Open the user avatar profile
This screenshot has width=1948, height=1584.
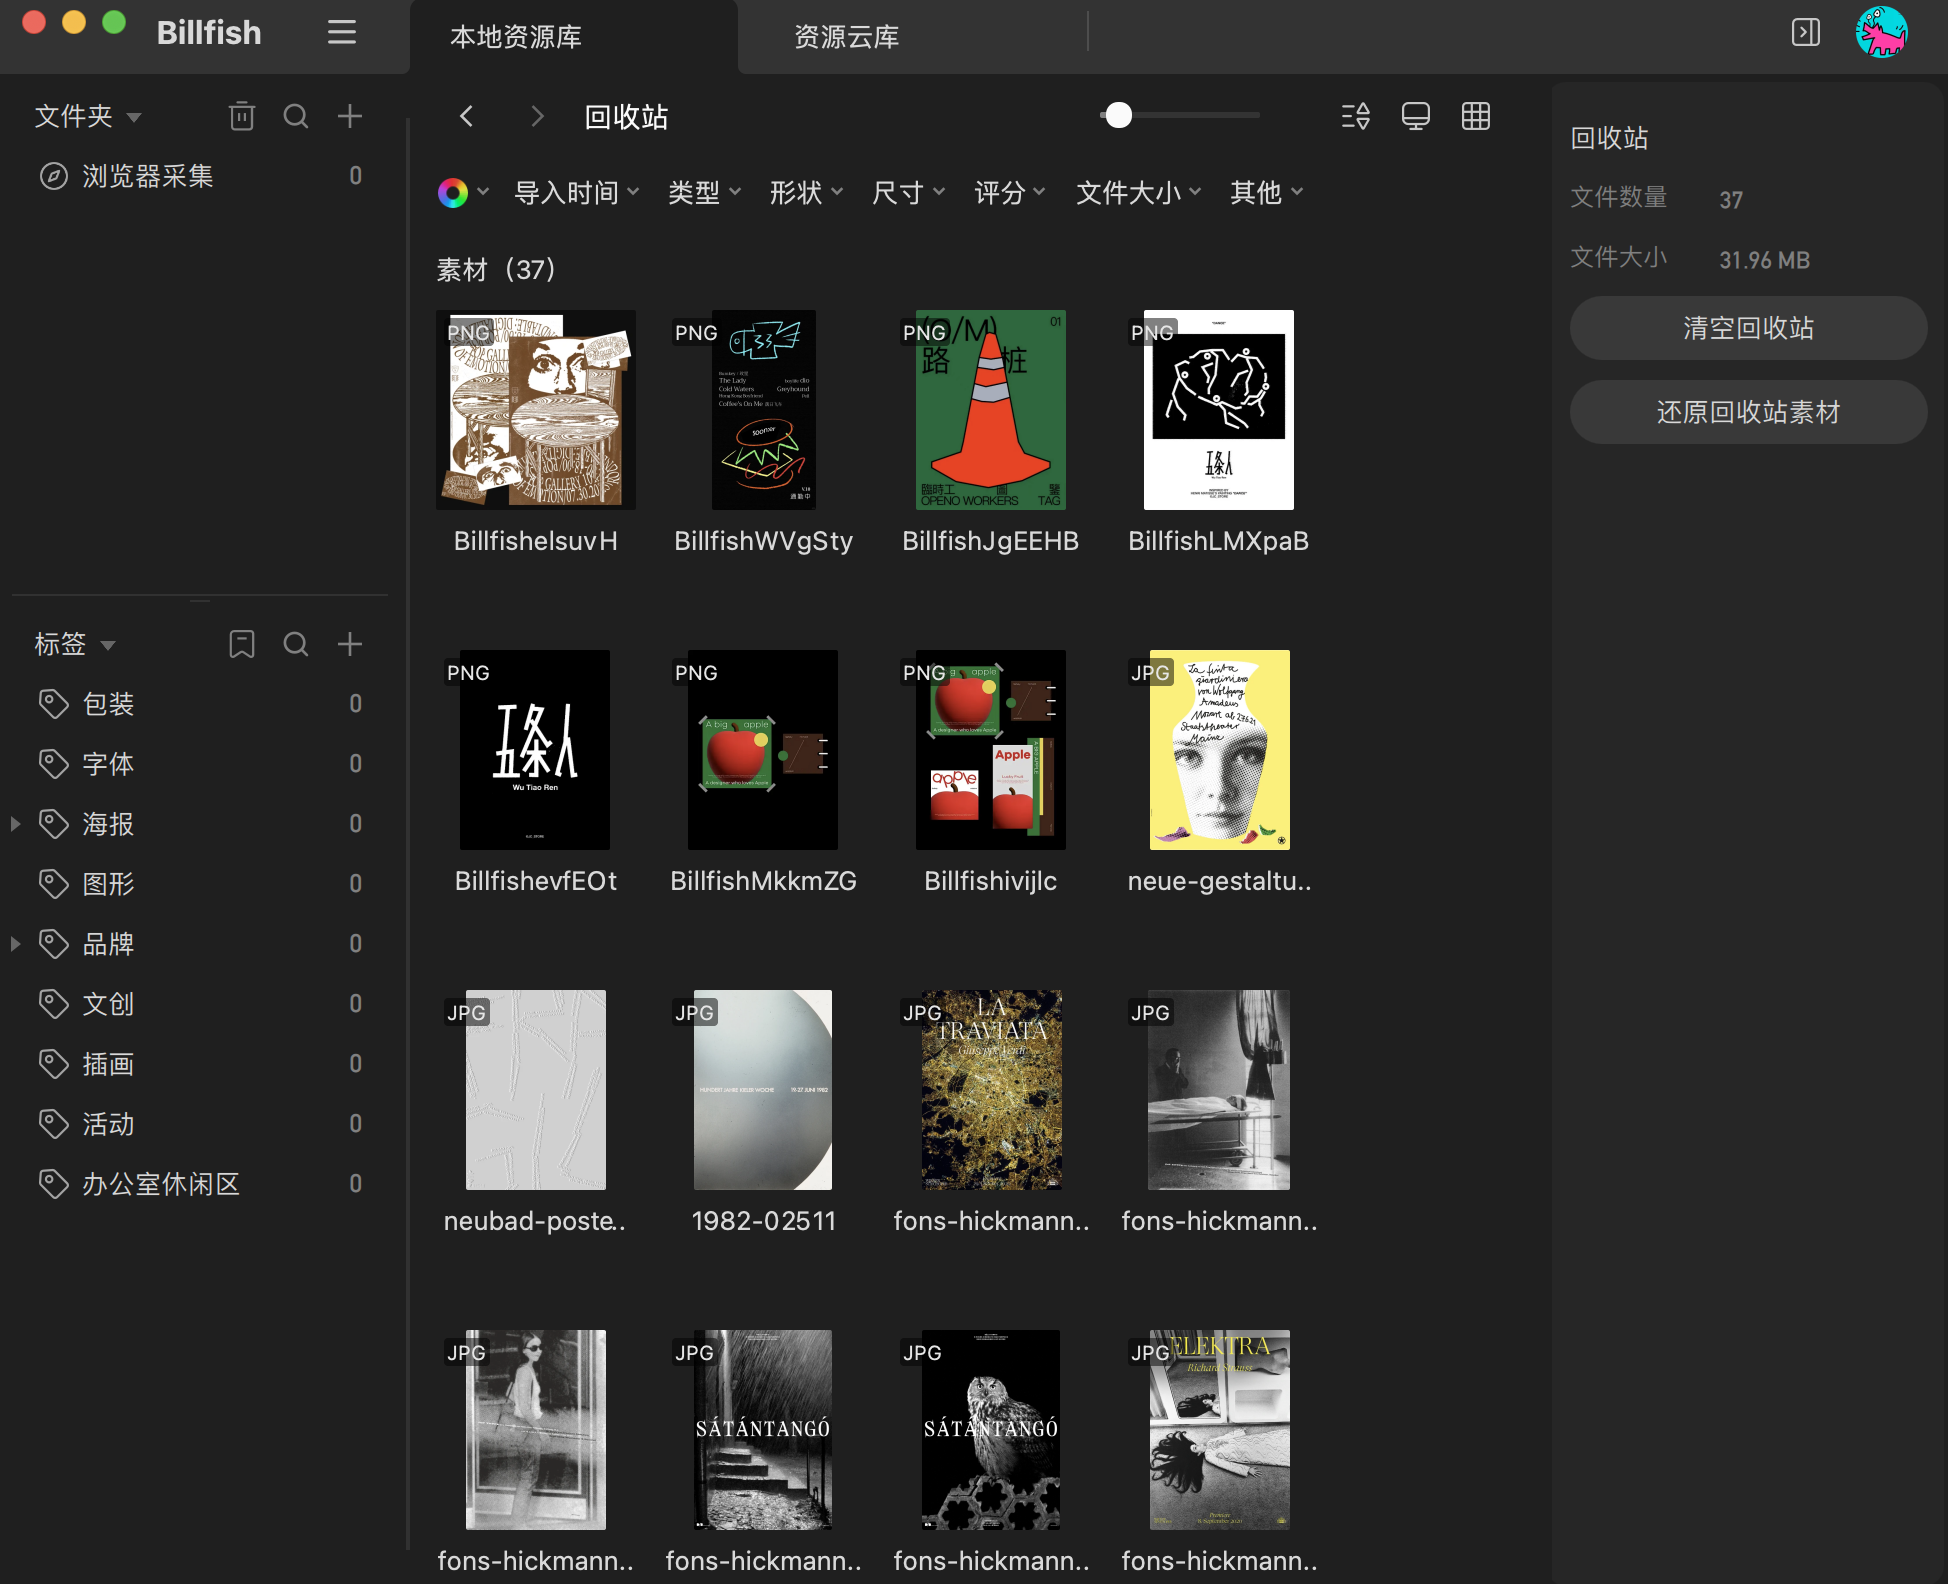(x=1881, y=33)
